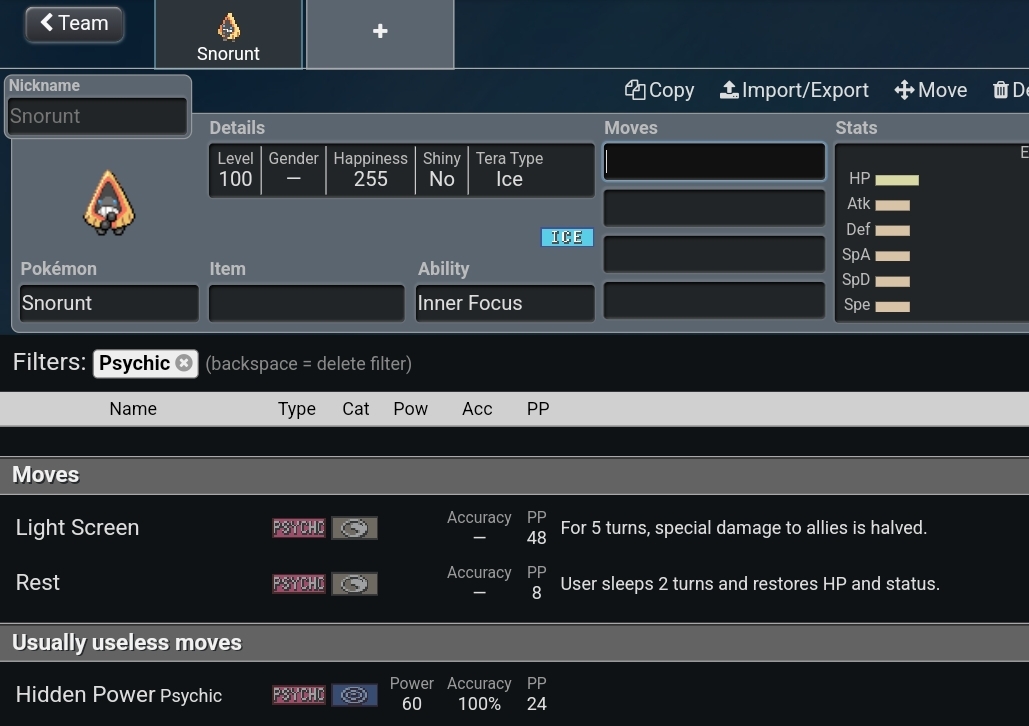Open stats via HP bar
The width and height of the screenshot is (1029, 726).
click(897, 180)
